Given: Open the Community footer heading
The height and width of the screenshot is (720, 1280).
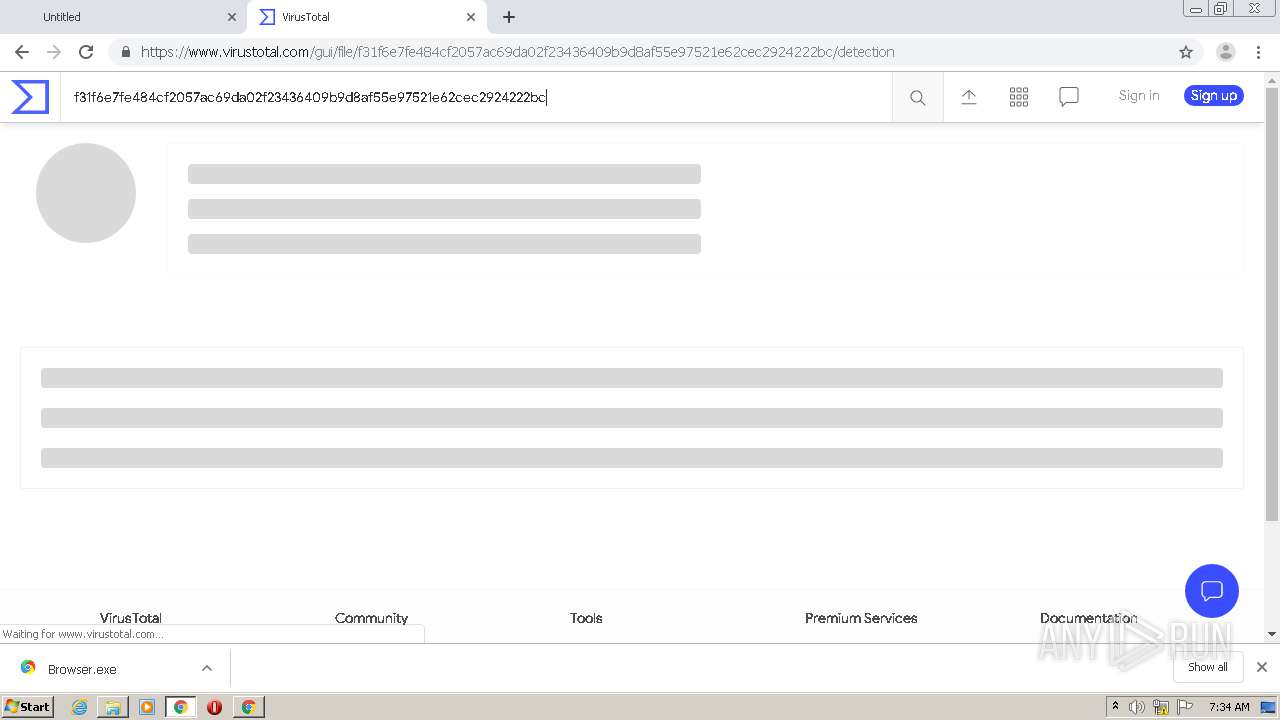Looking at the screenshot, I should pos(371,618).
